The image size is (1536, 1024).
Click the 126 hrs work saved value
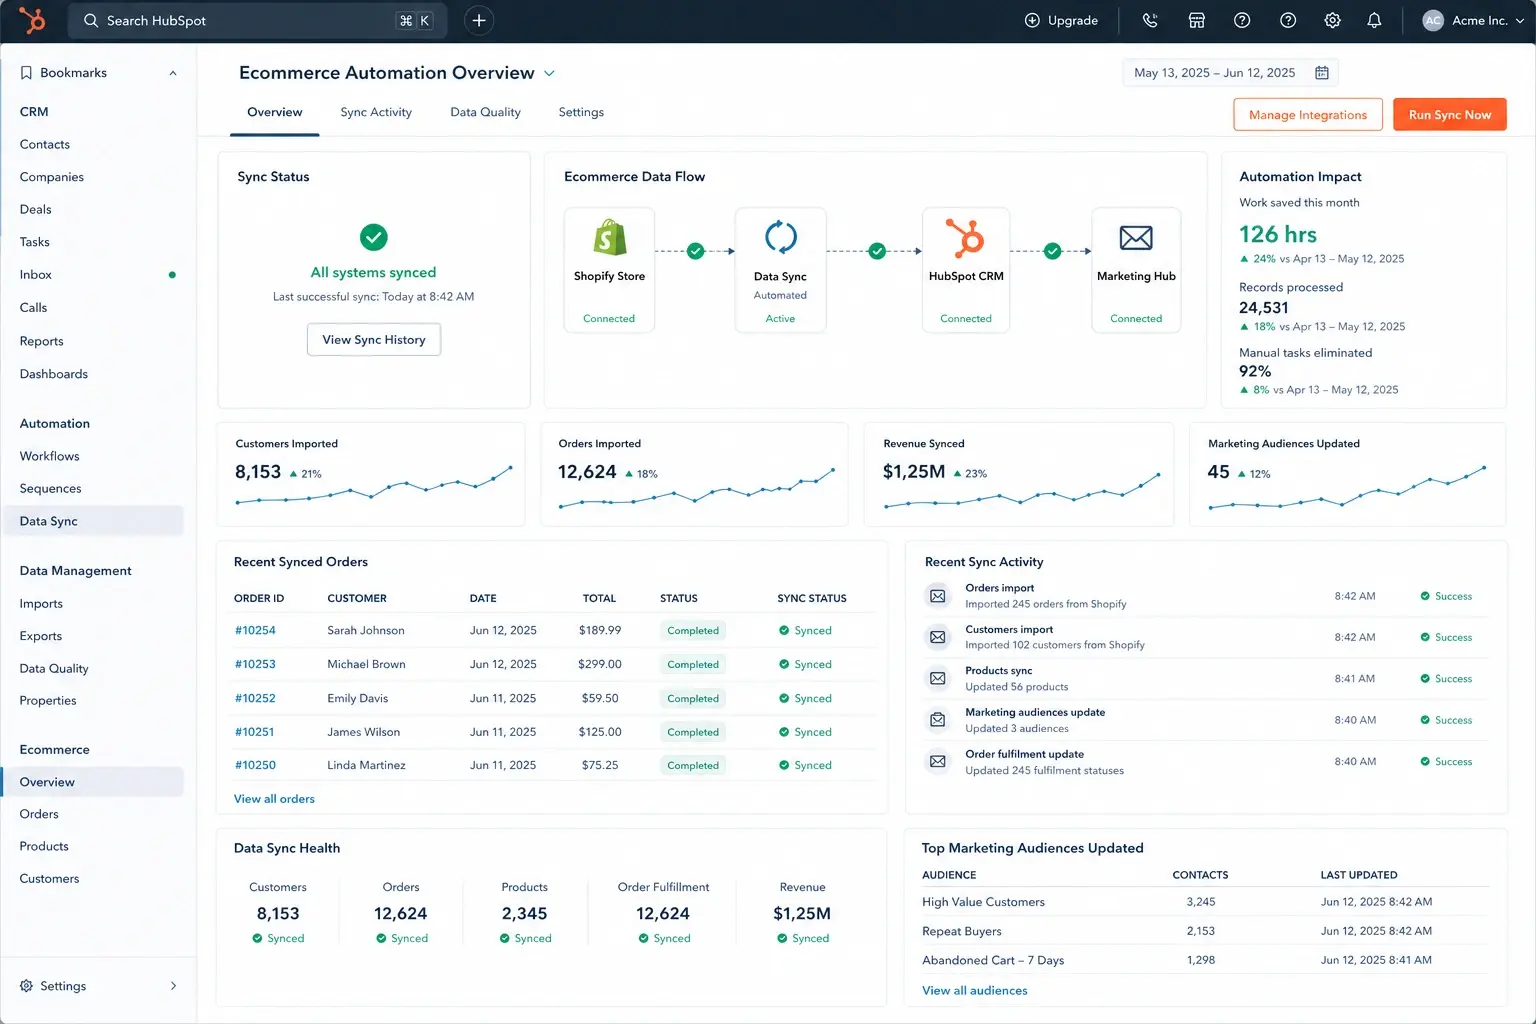coord(1278,234)
